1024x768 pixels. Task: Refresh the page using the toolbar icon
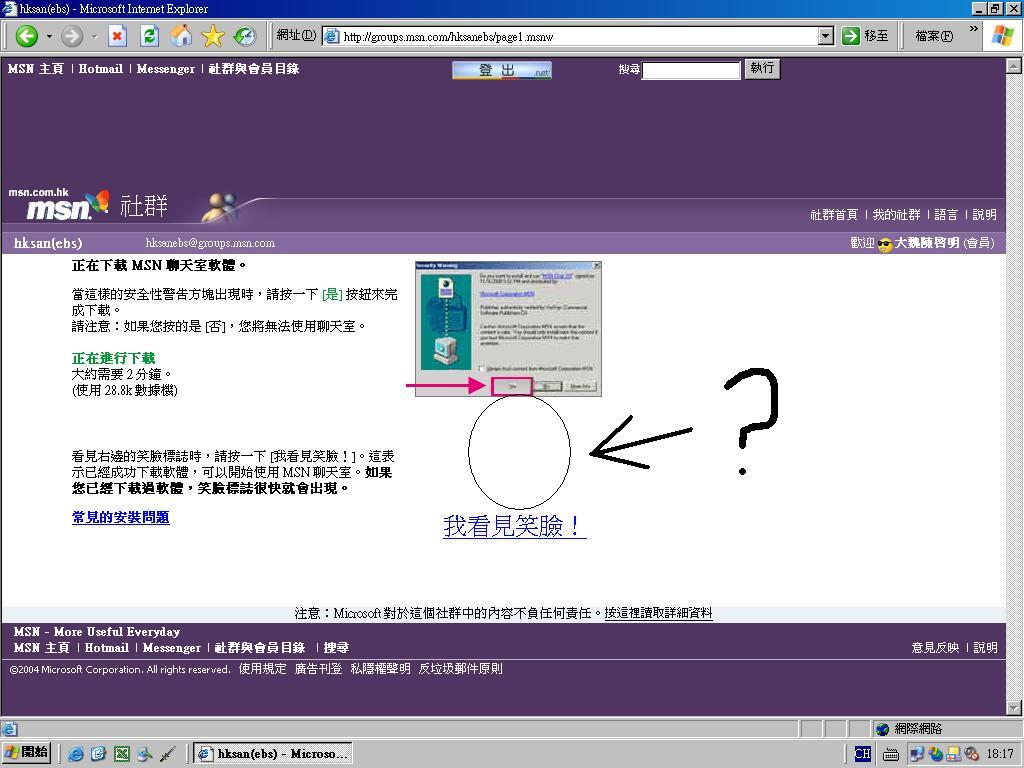coord(150,36)
